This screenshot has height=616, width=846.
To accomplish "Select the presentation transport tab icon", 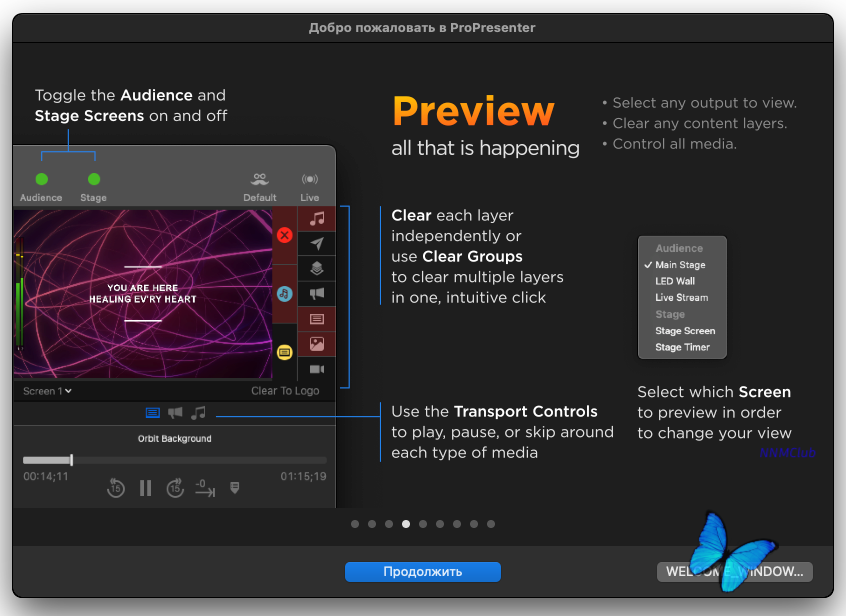I will click(153, 413).
